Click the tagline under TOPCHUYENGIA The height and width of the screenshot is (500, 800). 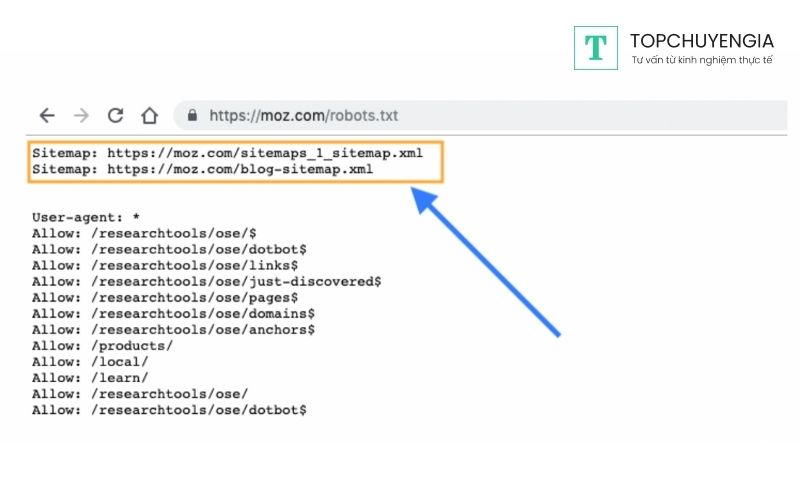tap(701, 61)
